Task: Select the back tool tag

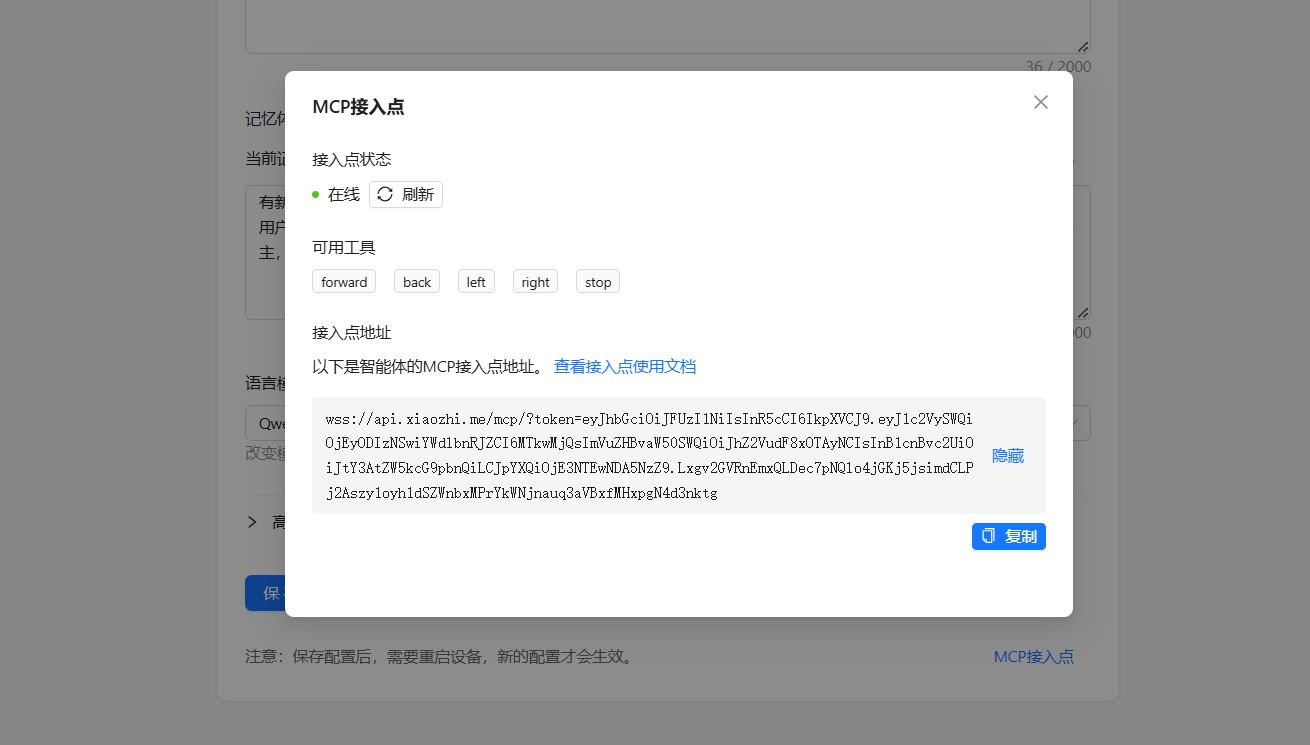Action: 417,282
